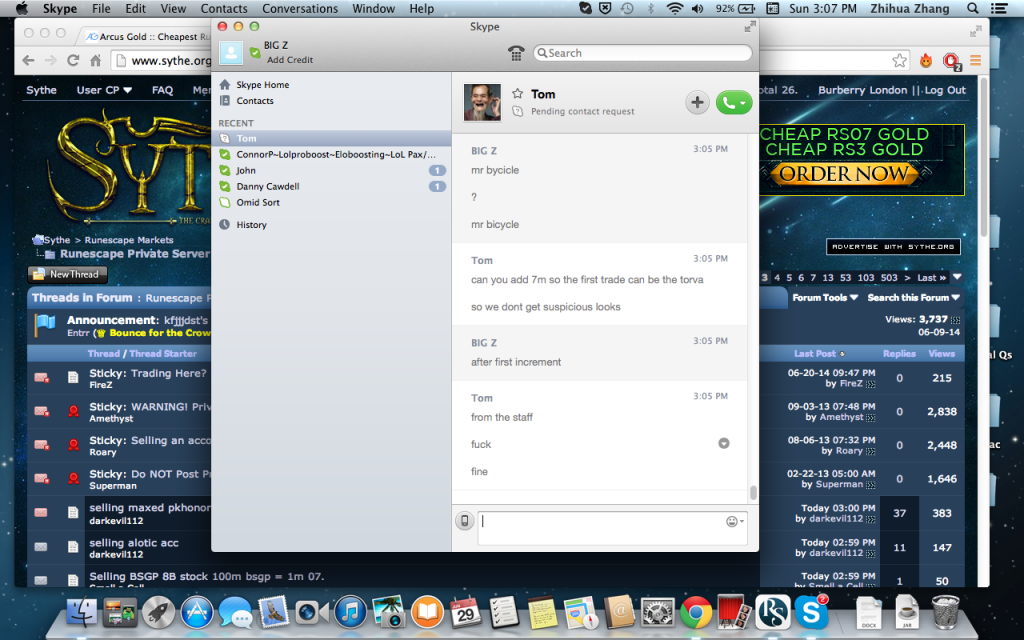Open the File menu

pyautogui.click(x=101, y=8)
